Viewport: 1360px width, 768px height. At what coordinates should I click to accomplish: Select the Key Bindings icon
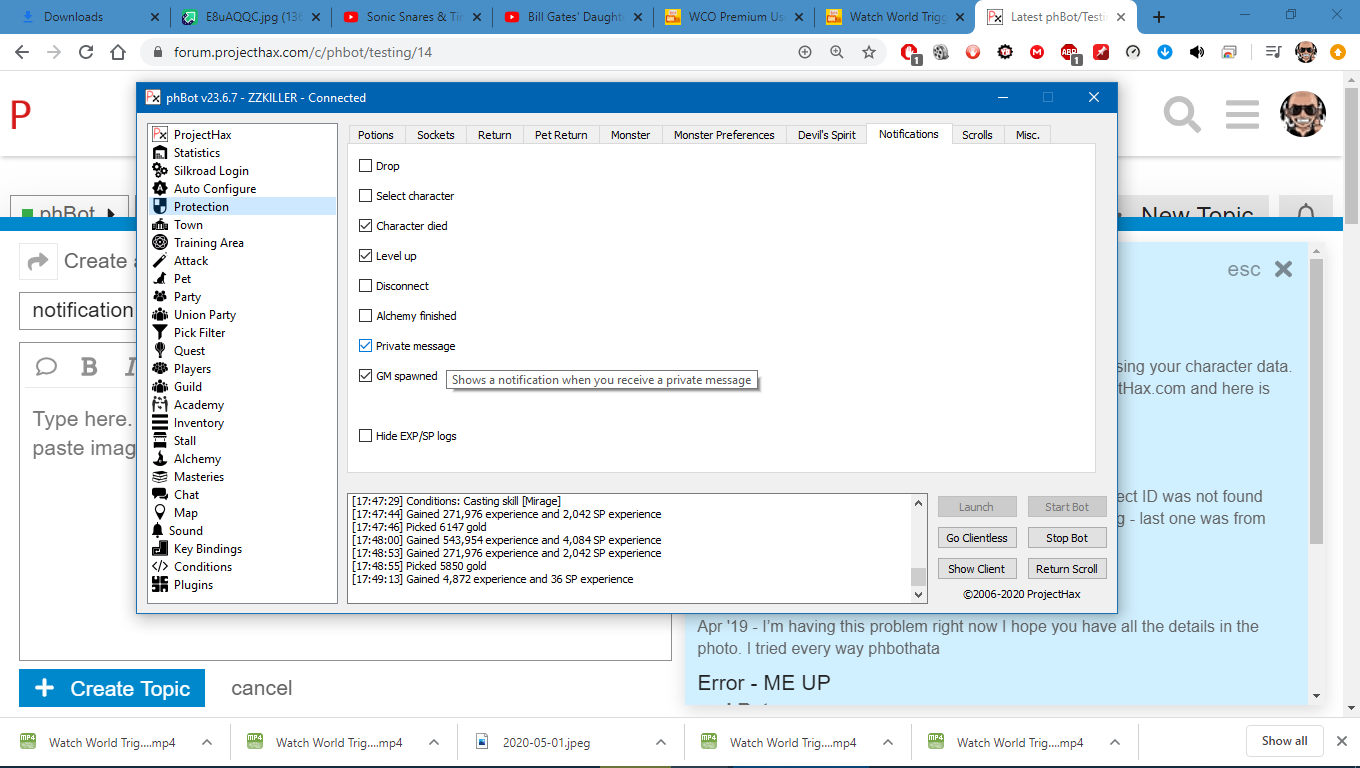tap(160, 549)
